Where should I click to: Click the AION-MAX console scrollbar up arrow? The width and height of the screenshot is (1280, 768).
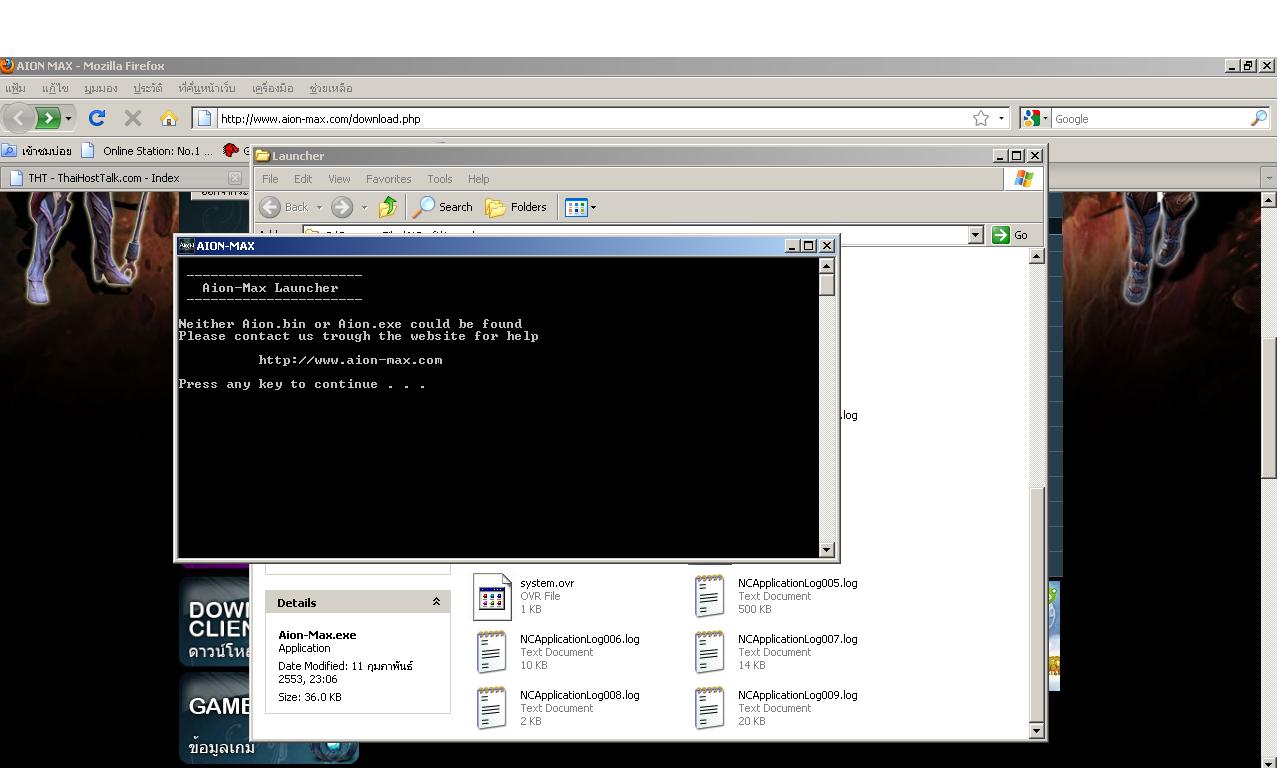tap(826, 265)
